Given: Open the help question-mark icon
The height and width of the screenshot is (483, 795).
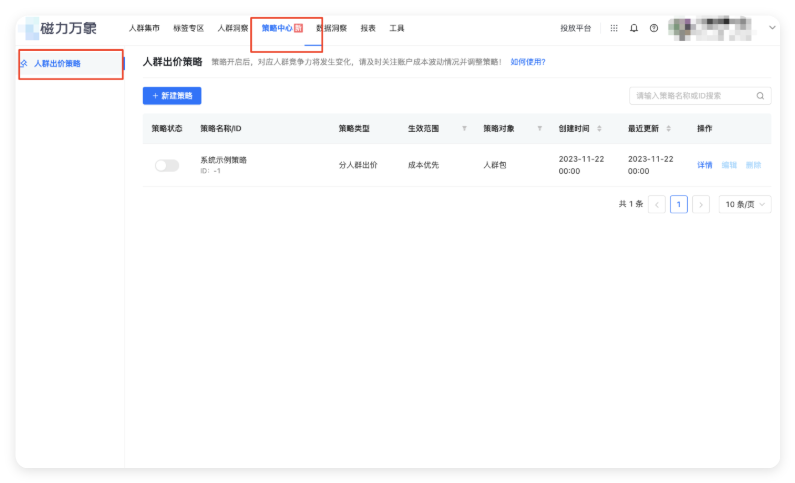Looking at the screenshot, I should point(654,28).
